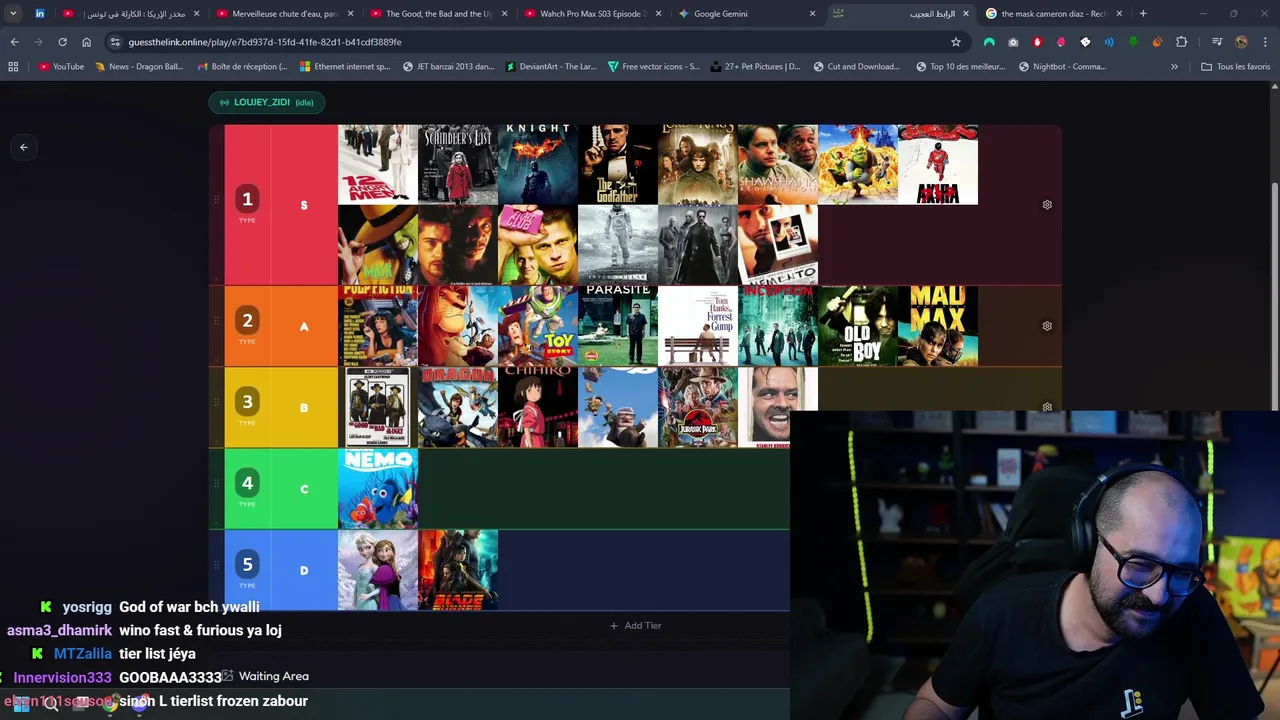Reload the current page
The height and width of the screenshot is (720, 1280).
62,42
